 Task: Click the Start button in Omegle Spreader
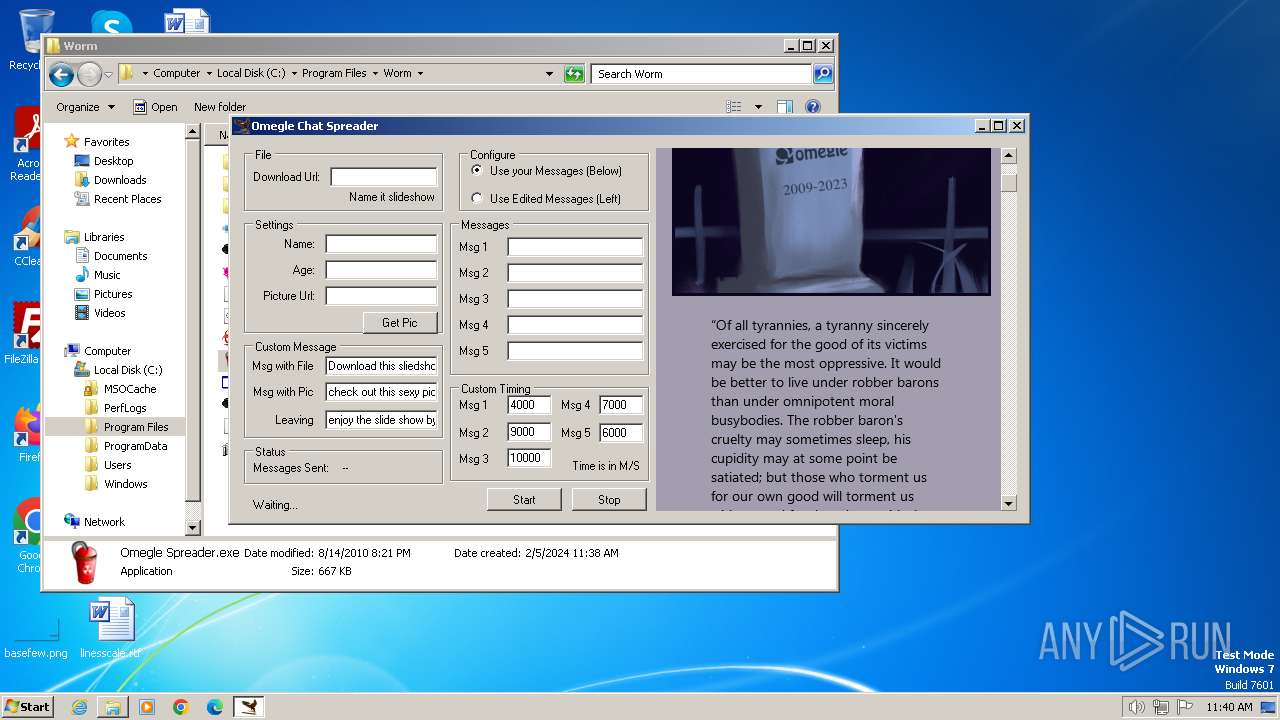tap(524, 499)
